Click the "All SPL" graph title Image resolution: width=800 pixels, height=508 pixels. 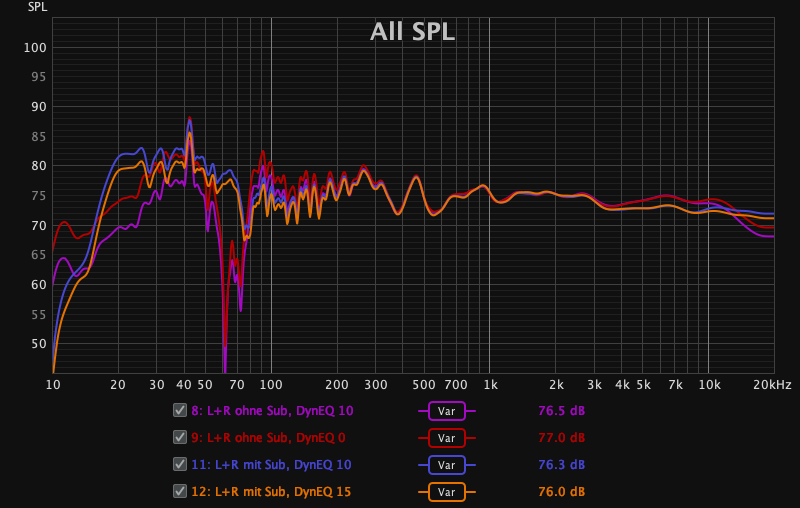click(x=412, y=32)
